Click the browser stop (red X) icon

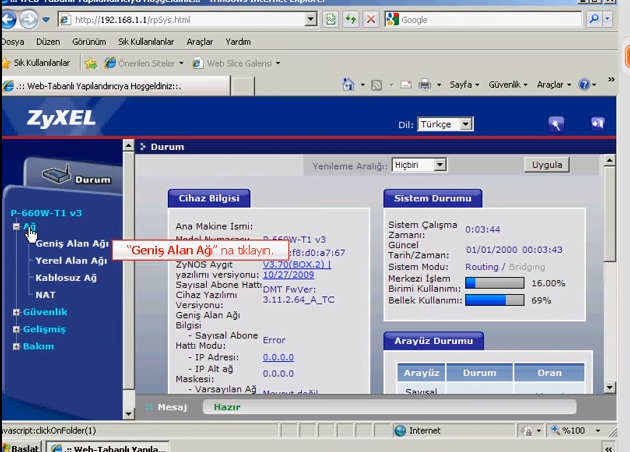point(370,19)
